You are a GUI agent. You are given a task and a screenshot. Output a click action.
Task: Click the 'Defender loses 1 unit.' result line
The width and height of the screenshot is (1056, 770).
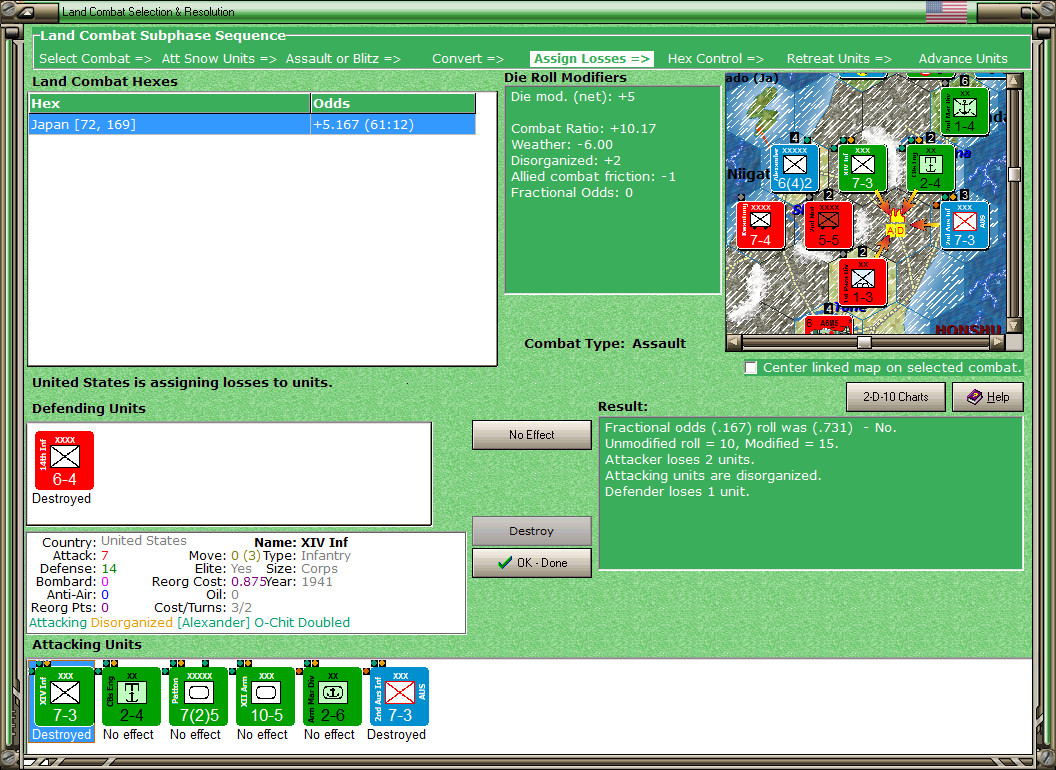coord(677,492)
